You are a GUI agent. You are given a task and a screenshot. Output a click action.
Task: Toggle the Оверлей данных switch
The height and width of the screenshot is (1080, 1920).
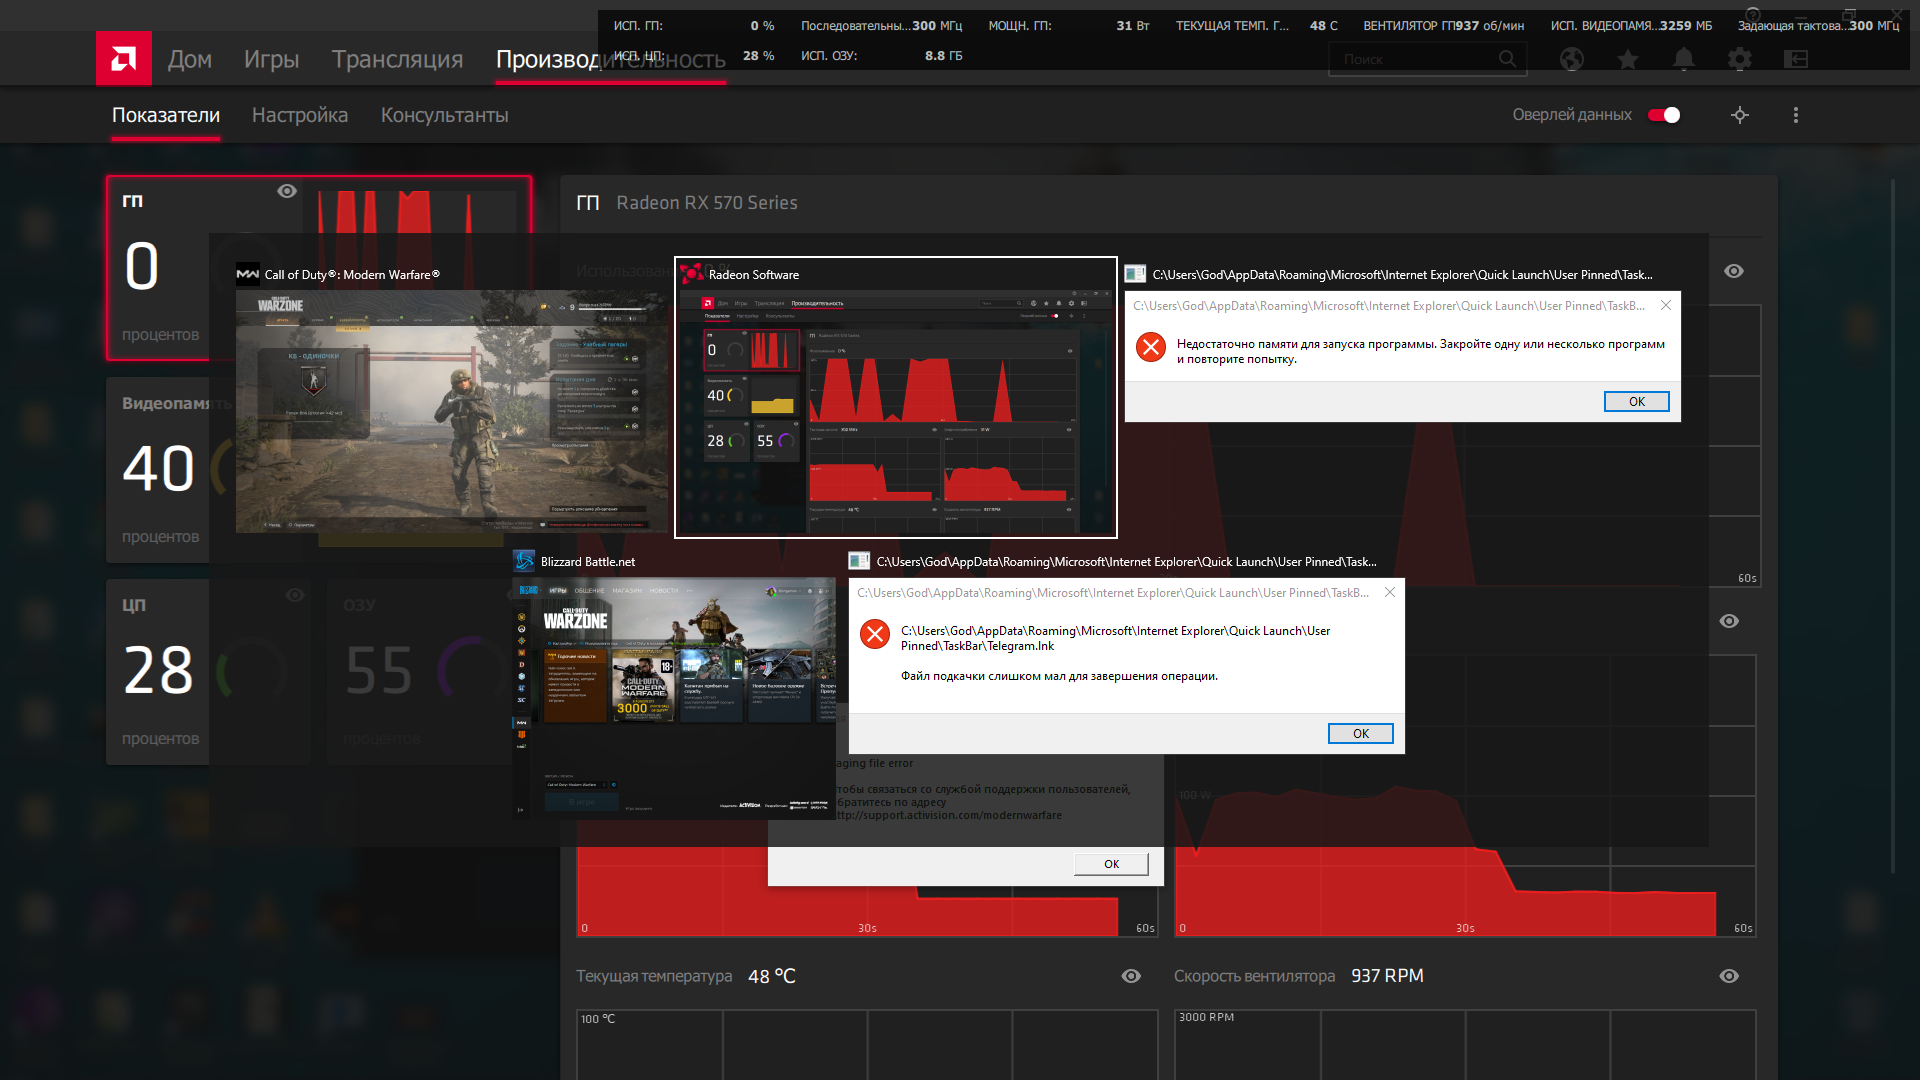[1664, 115]
